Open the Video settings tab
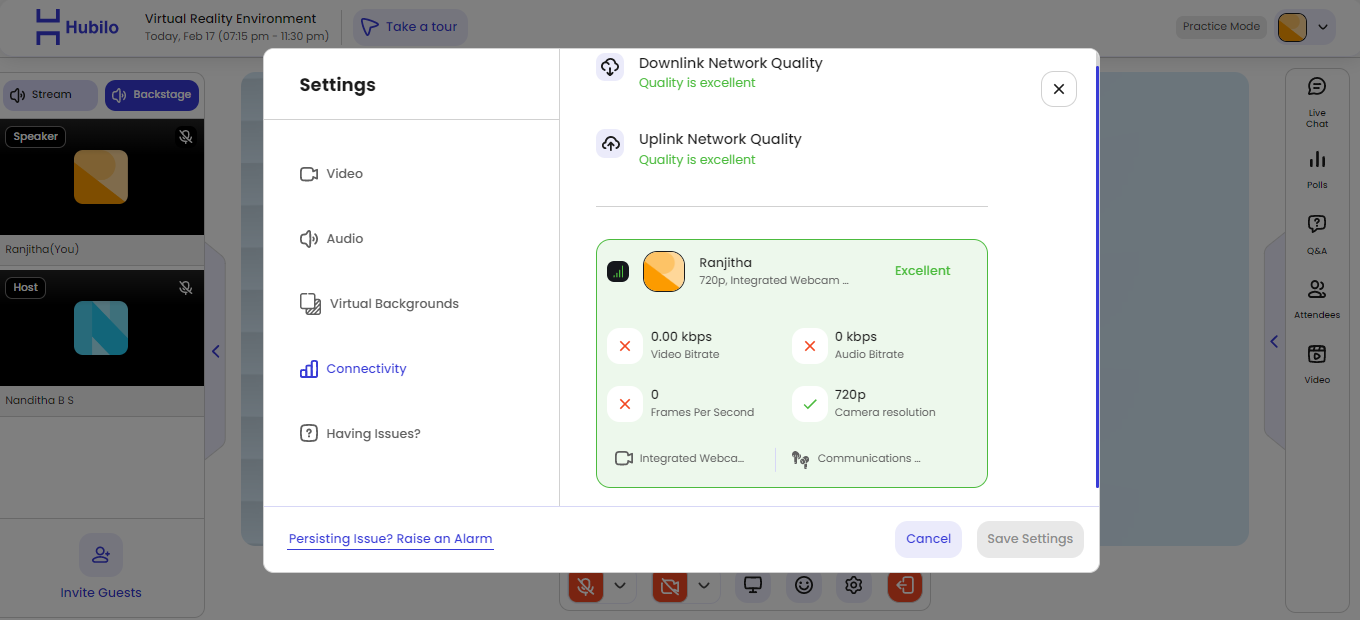Screen dimensions: 1360x620 coord(332,174)
